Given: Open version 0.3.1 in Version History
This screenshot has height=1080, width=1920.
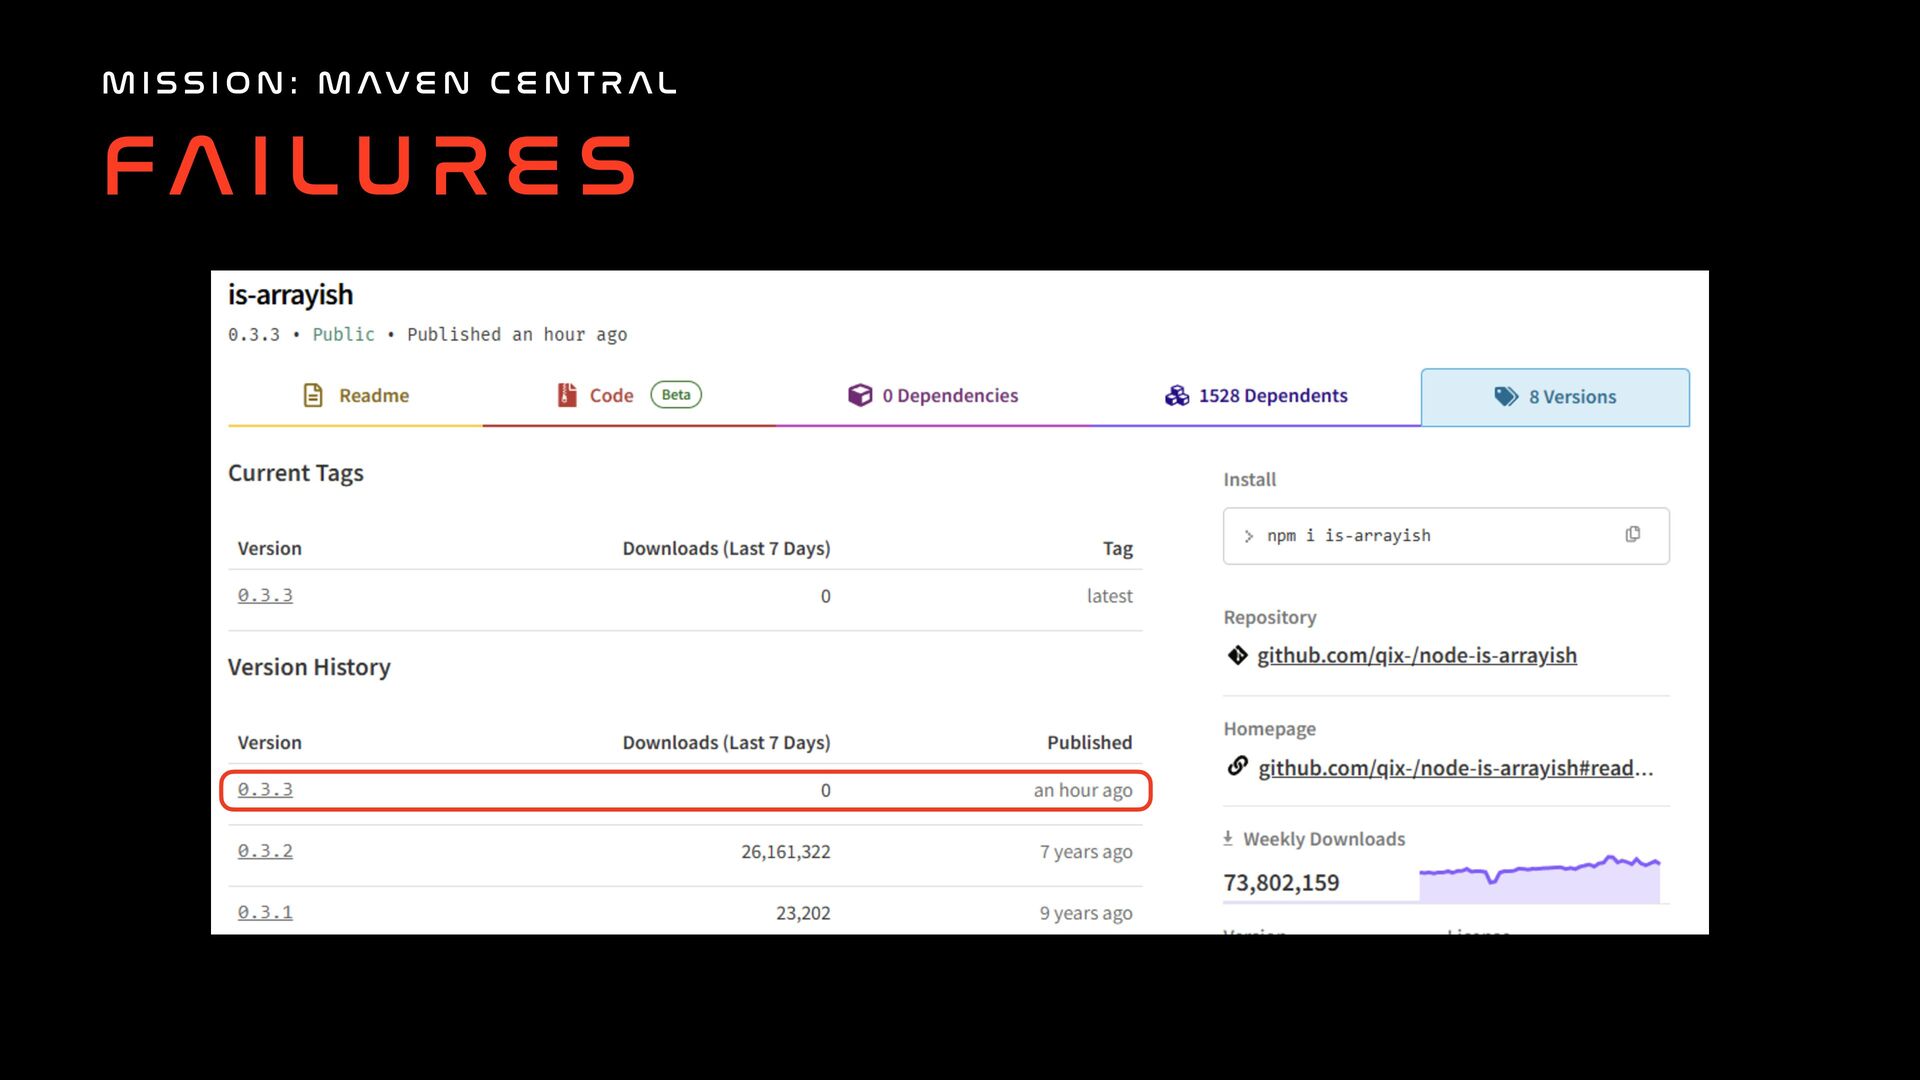Looking at the screenshot, I should point(265,912).
